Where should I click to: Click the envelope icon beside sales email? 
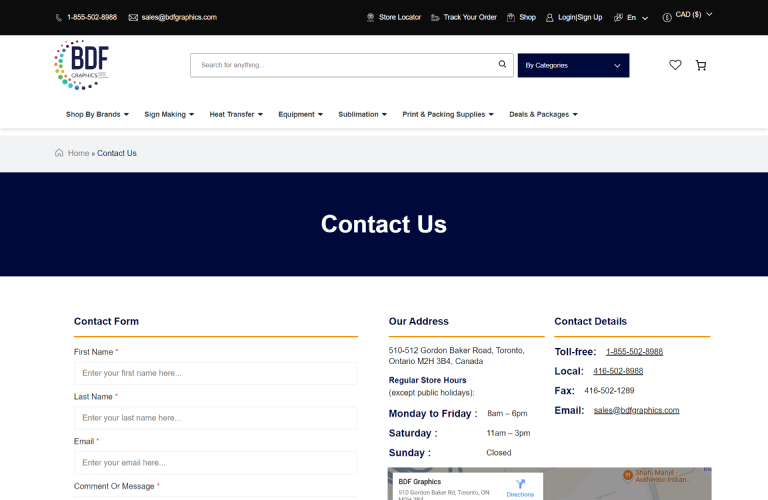pos(133,18)
